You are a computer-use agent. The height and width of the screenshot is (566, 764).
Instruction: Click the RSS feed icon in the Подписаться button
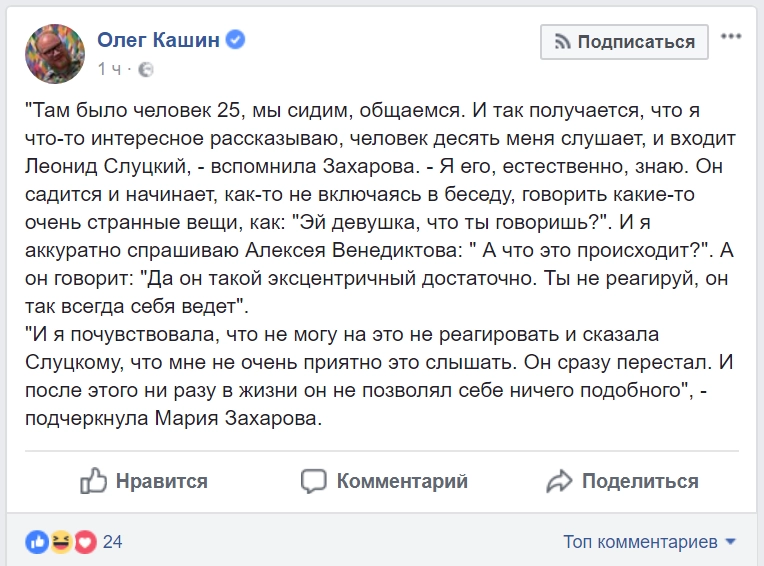(x=562, y=42)
